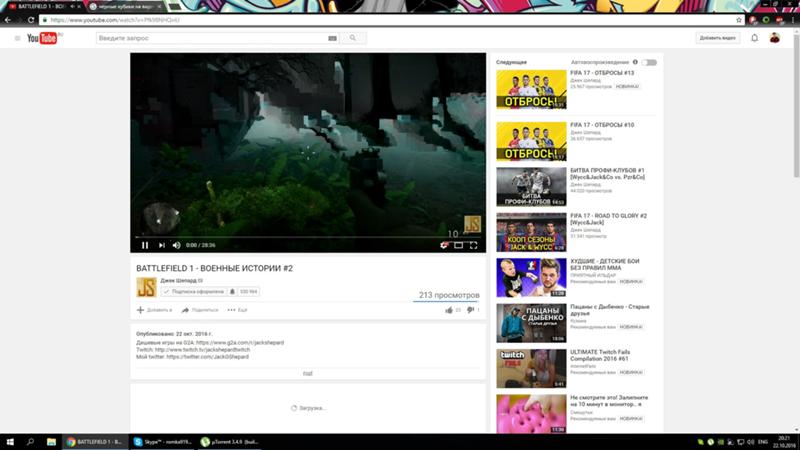
Task: Open µTorrent window from taskbar
Action: coord(229,442)
